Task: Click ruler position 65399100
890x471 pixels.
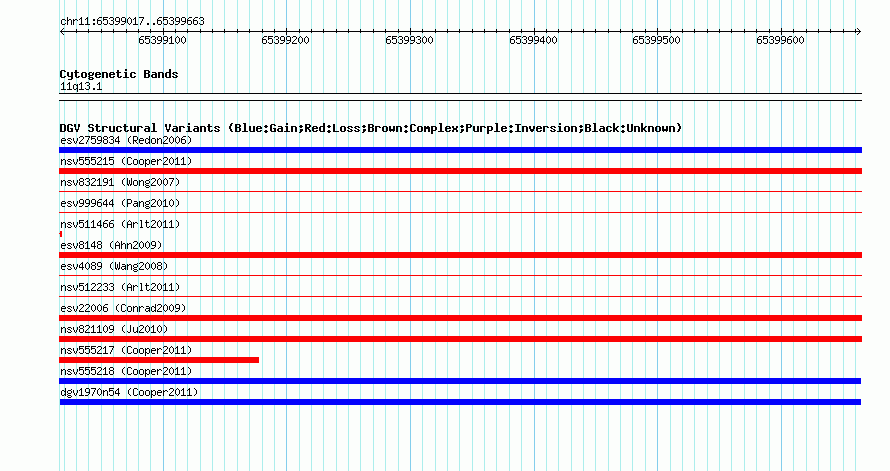Action: [x=162, y=40]
